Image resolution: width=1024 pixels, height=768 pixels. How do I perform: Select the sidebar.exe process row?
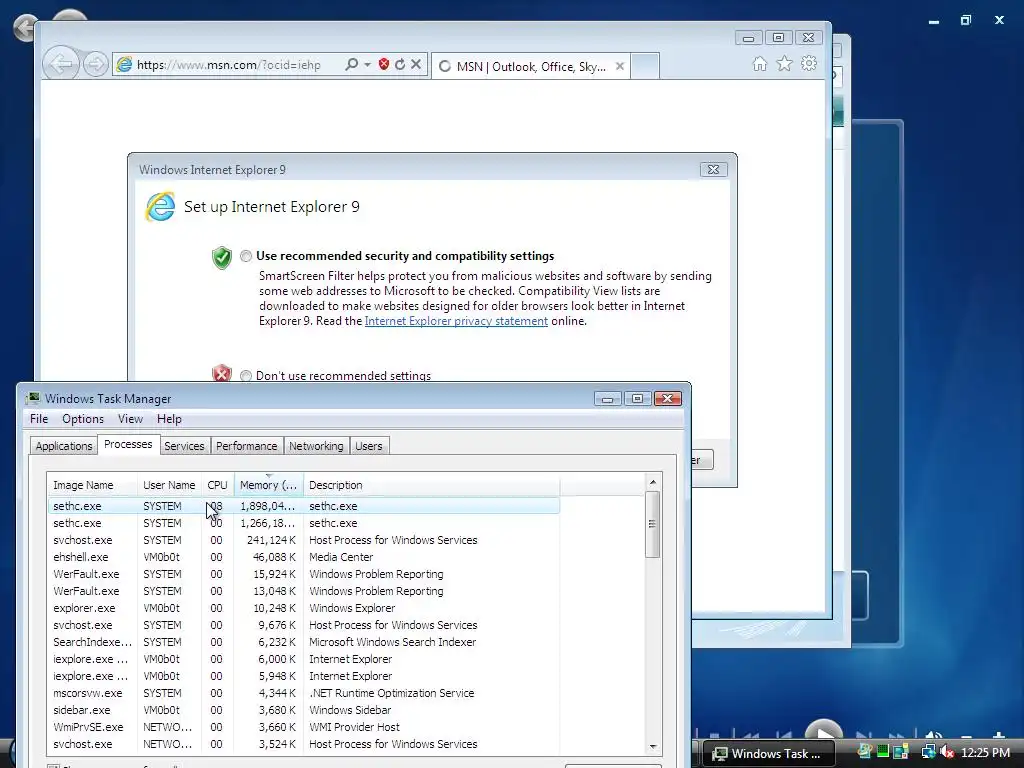[x=304, y=710]
